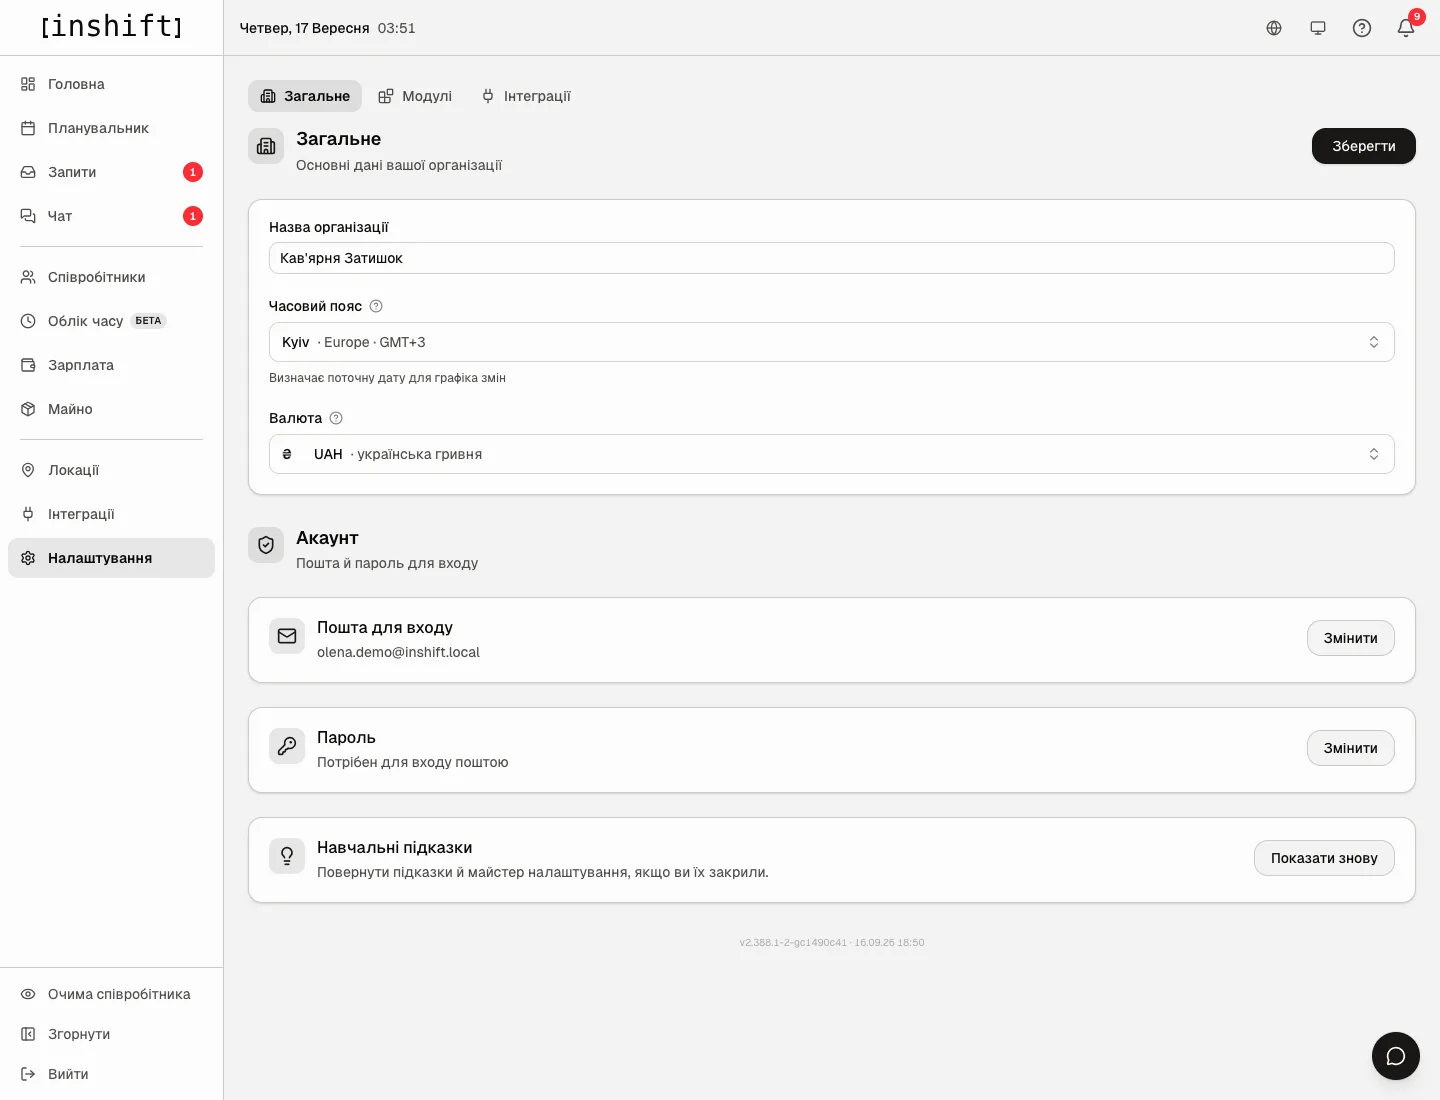Image resolution: width=1440 pixels, height=1100 pixels.
Task: Open notifications bell with 9 badge
Action: click(1406, 28)
